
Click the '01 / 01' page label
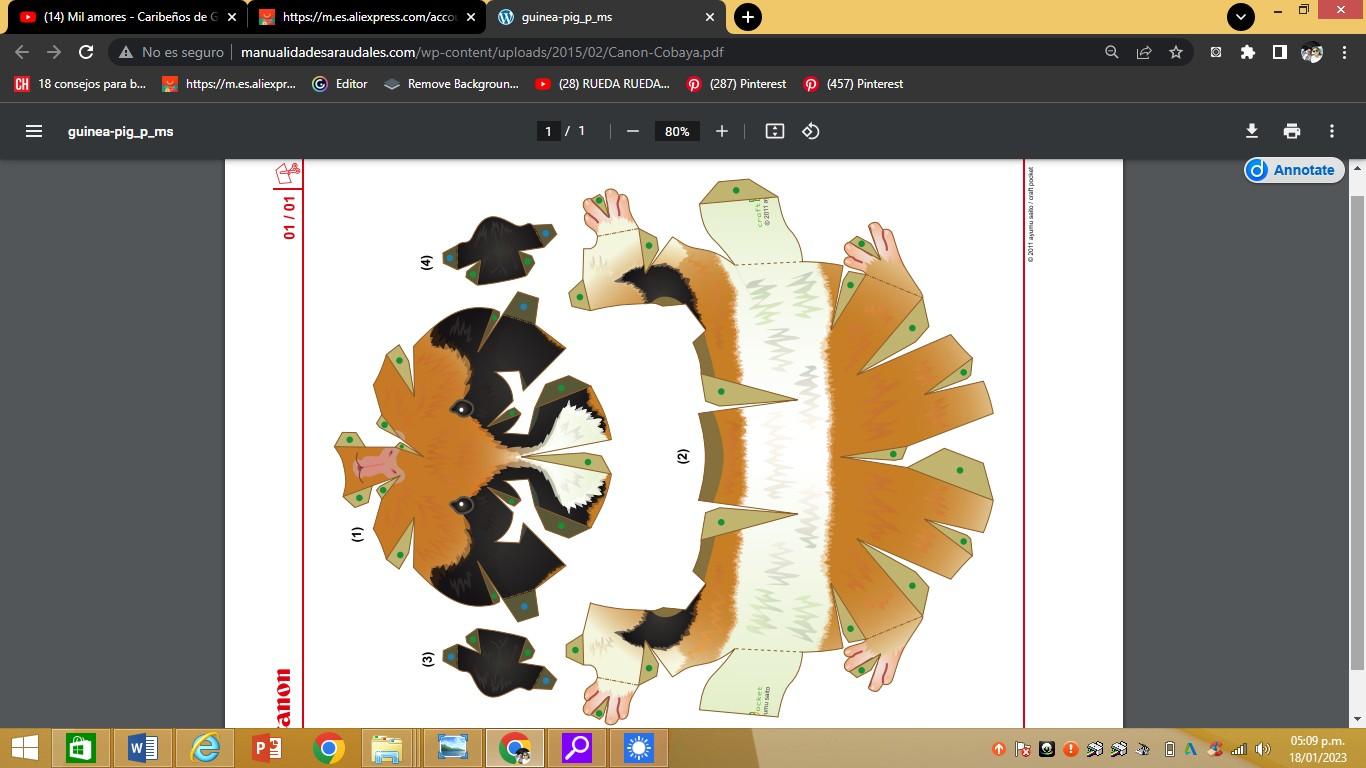click(x=289, y=216)
